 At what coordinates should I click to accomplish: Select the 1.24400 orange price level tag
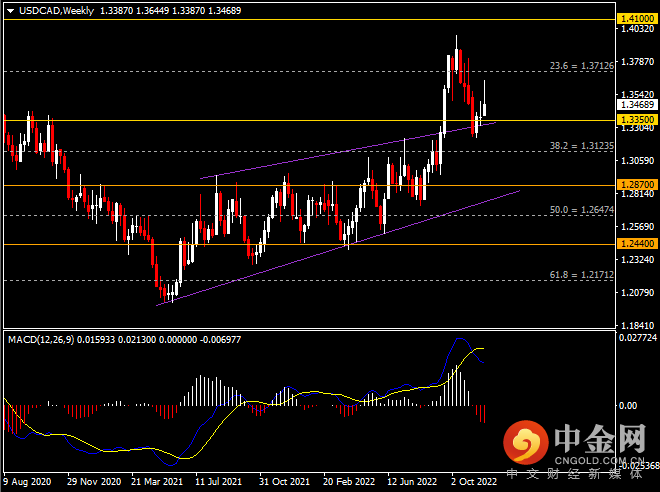pyautogui.click(x=636, y=244)
